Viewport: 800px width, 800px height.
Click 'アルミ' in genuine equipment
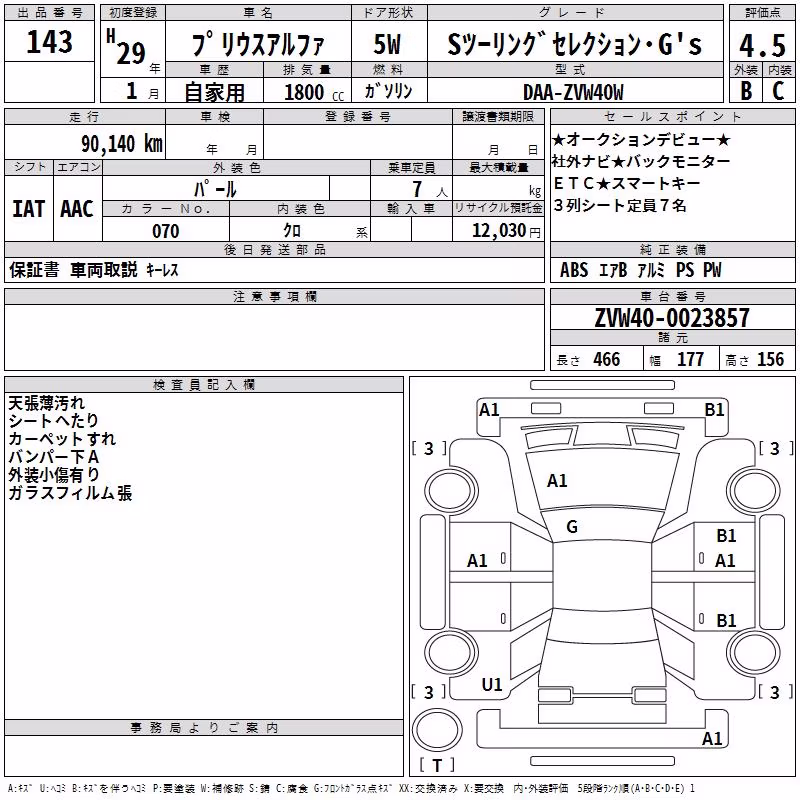[651, 270]
